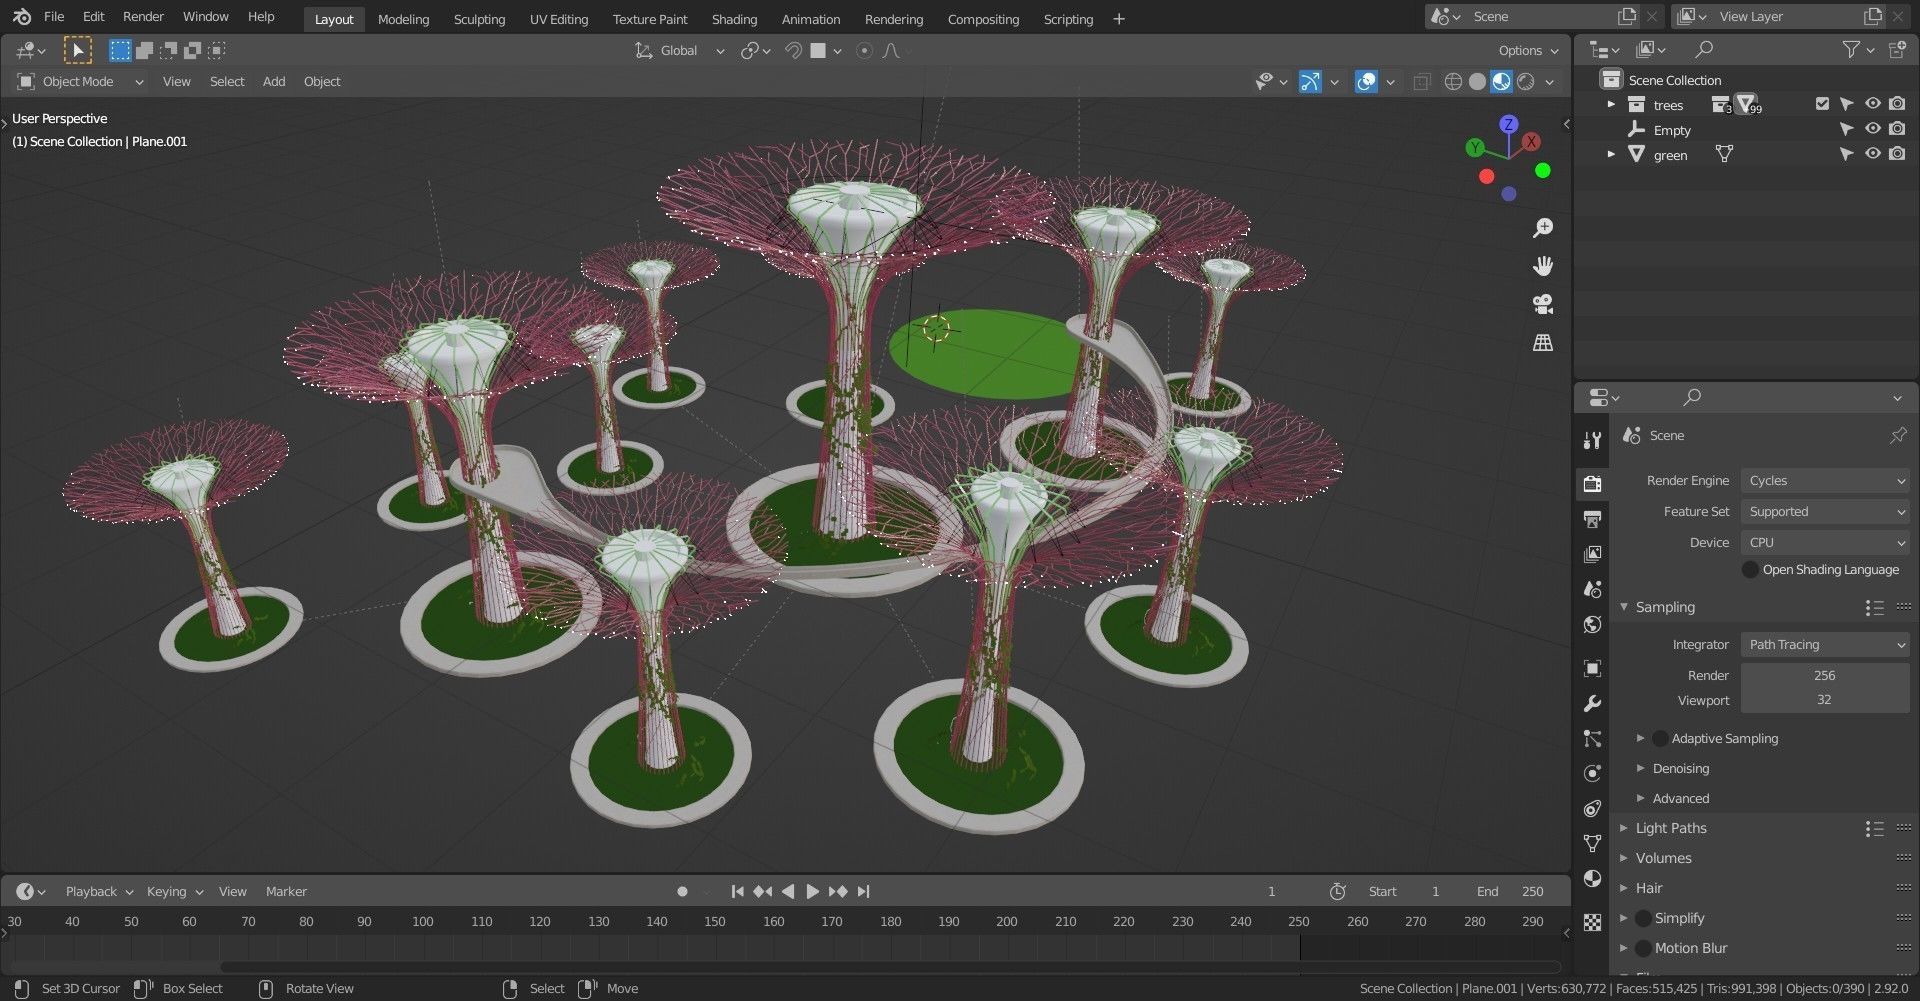Screen dimensions: 1920x1001
Task: Click the outliner filter funnel icon
Action: click(1851, 49)
